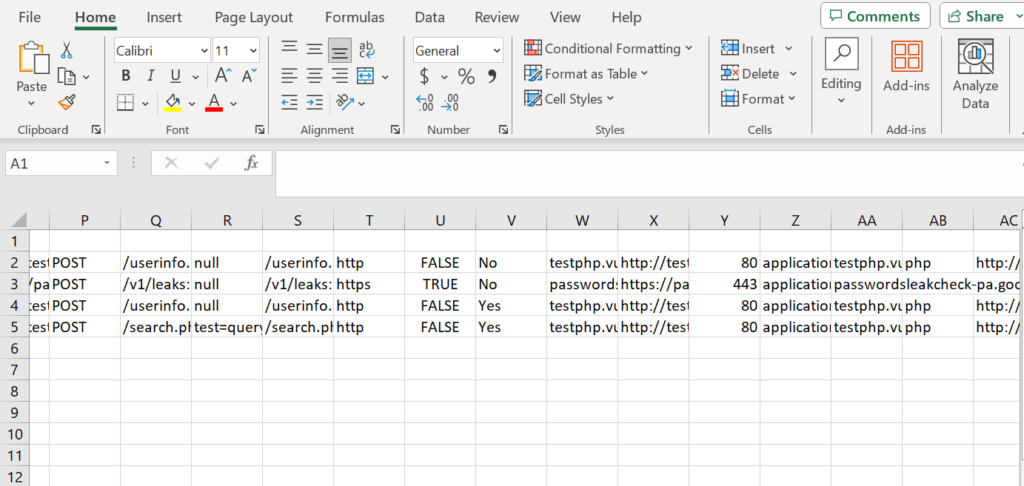The width and height of the screenshot is (1024, 486).
Task: Click the Cut scissors icon
Action: [67, 50]
